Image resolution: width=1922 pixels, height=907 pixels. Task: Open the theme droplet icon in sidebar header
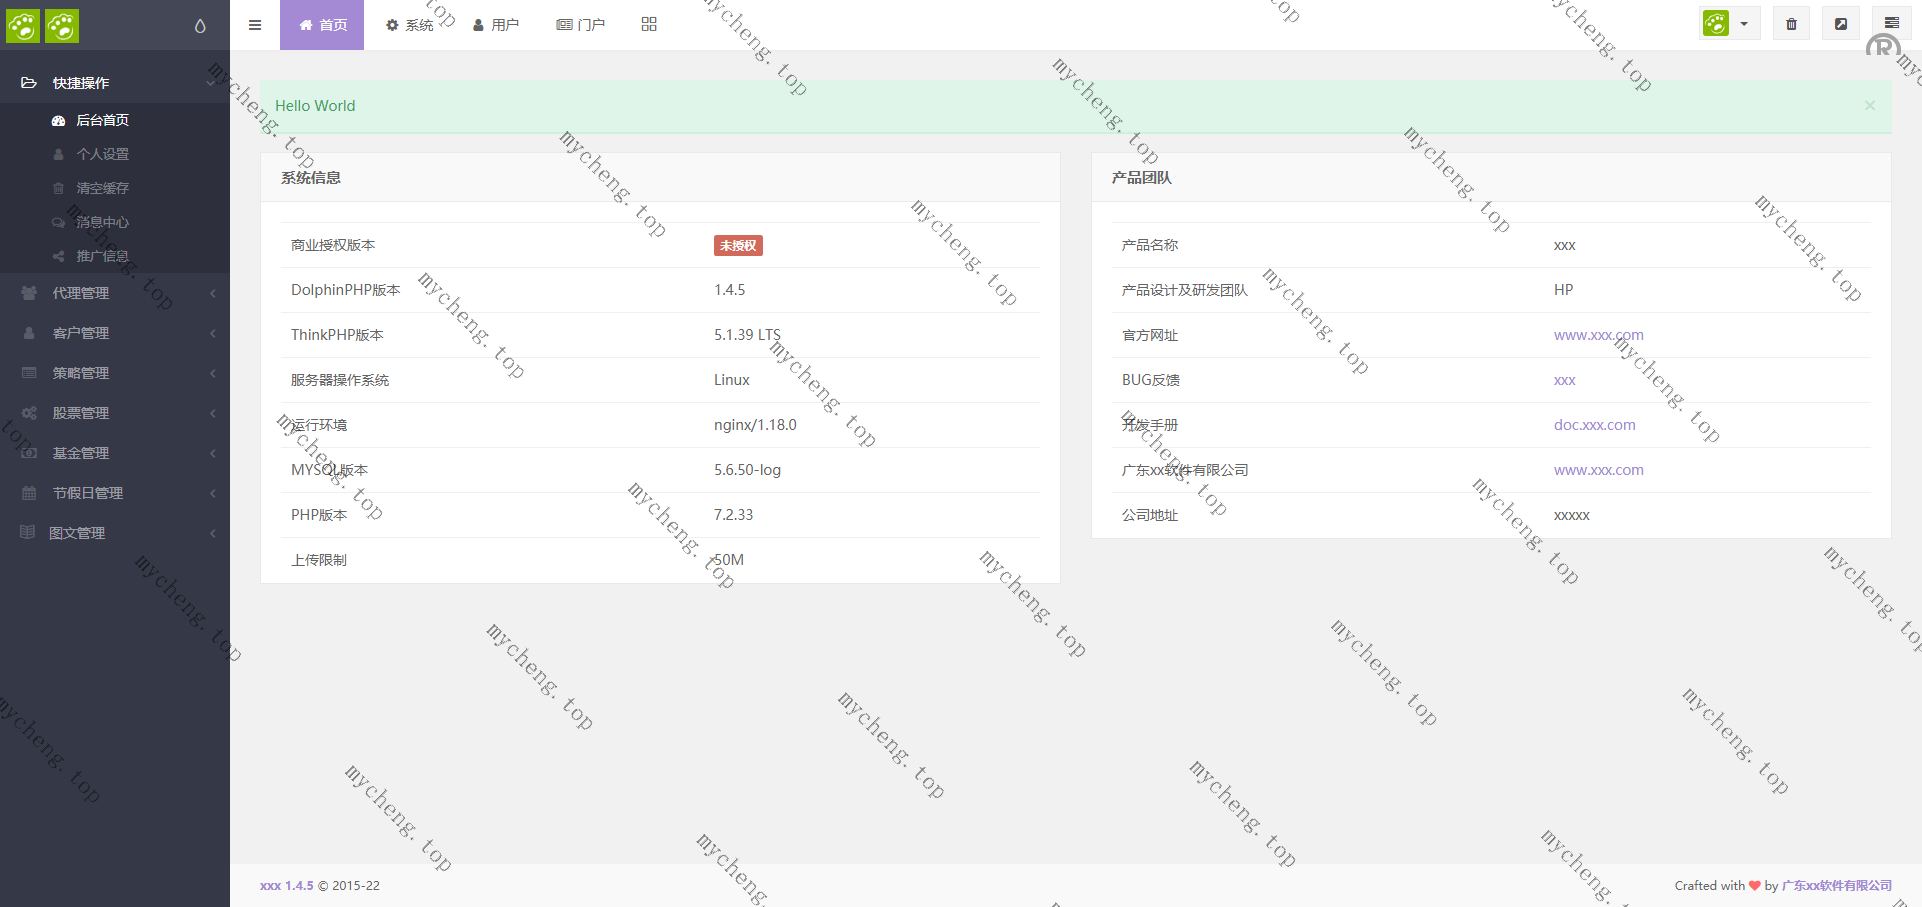(x=200, y=26)
